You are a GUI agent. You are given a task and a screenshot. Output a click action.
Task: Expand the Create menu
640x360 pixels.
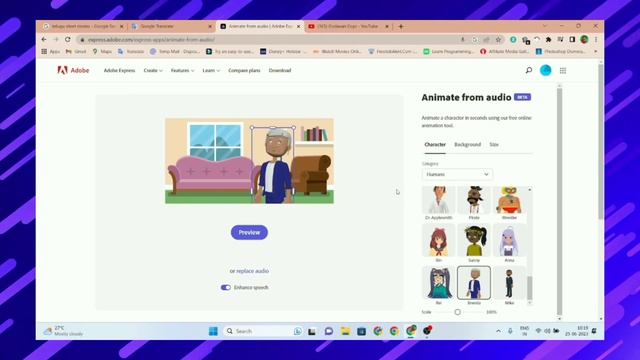click(x=153, y=70)
